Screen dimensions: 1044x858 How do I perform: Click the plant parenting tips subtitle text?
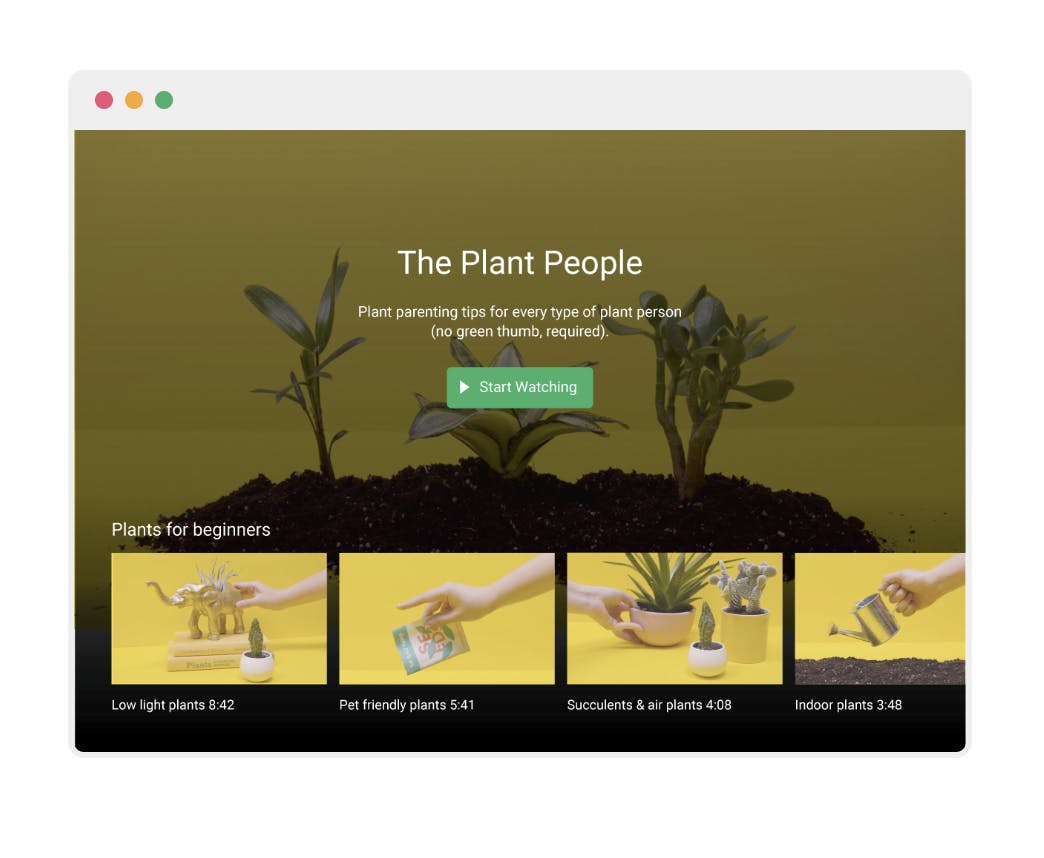[x=520, y=322]
